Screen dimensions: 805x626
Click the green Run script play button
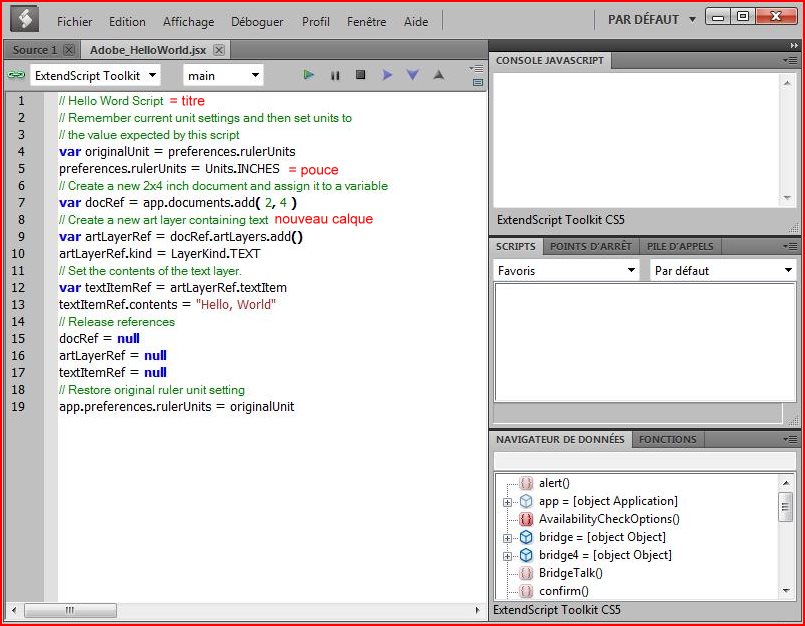pyautogui.click(x=309, y=75)
